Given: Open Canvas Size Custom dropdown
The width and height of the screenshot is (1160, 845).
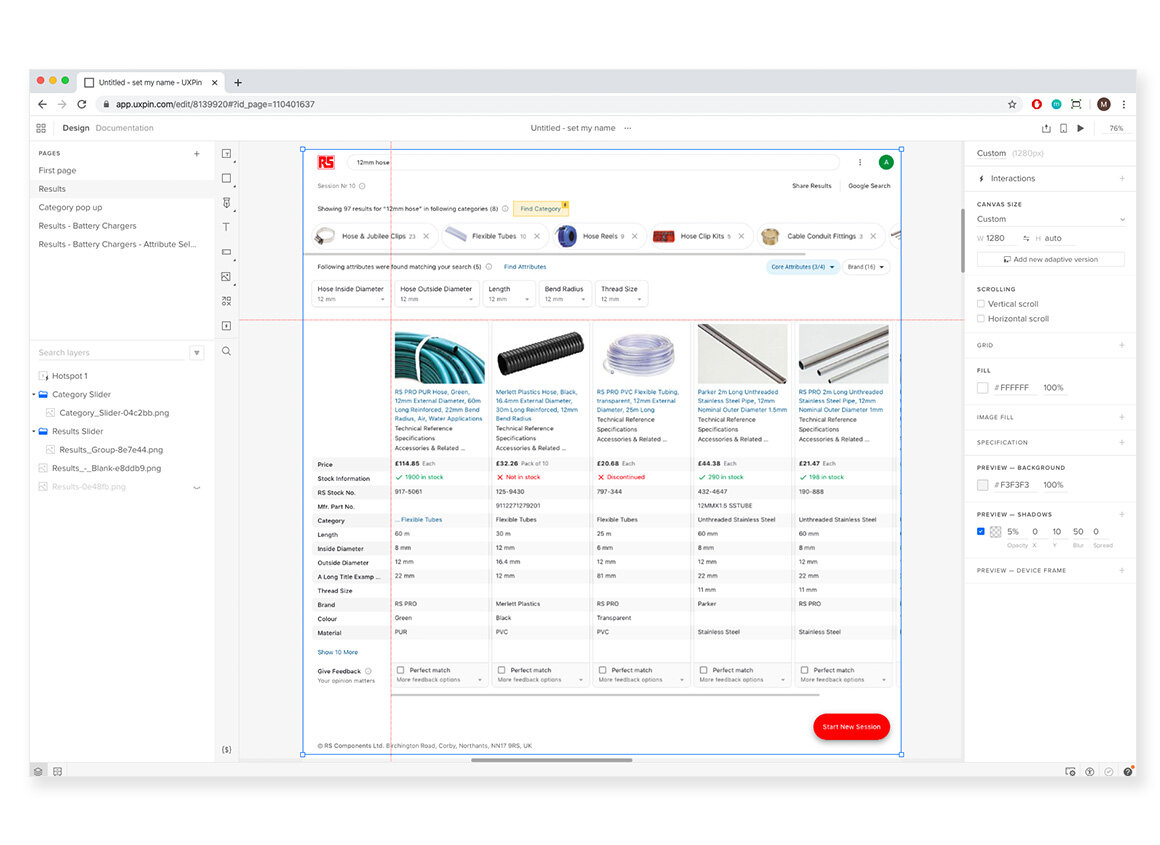Looking at the screenshot, I should (1051, 219).
